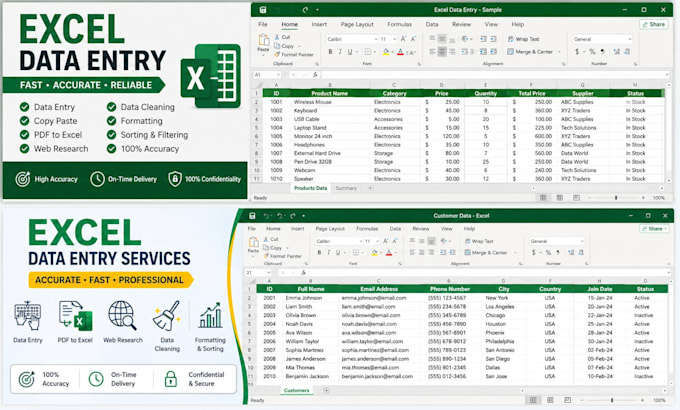Click Redo in the Sample window title bar
This screenshot has width=680, height=410.
[x=305, y=10]
